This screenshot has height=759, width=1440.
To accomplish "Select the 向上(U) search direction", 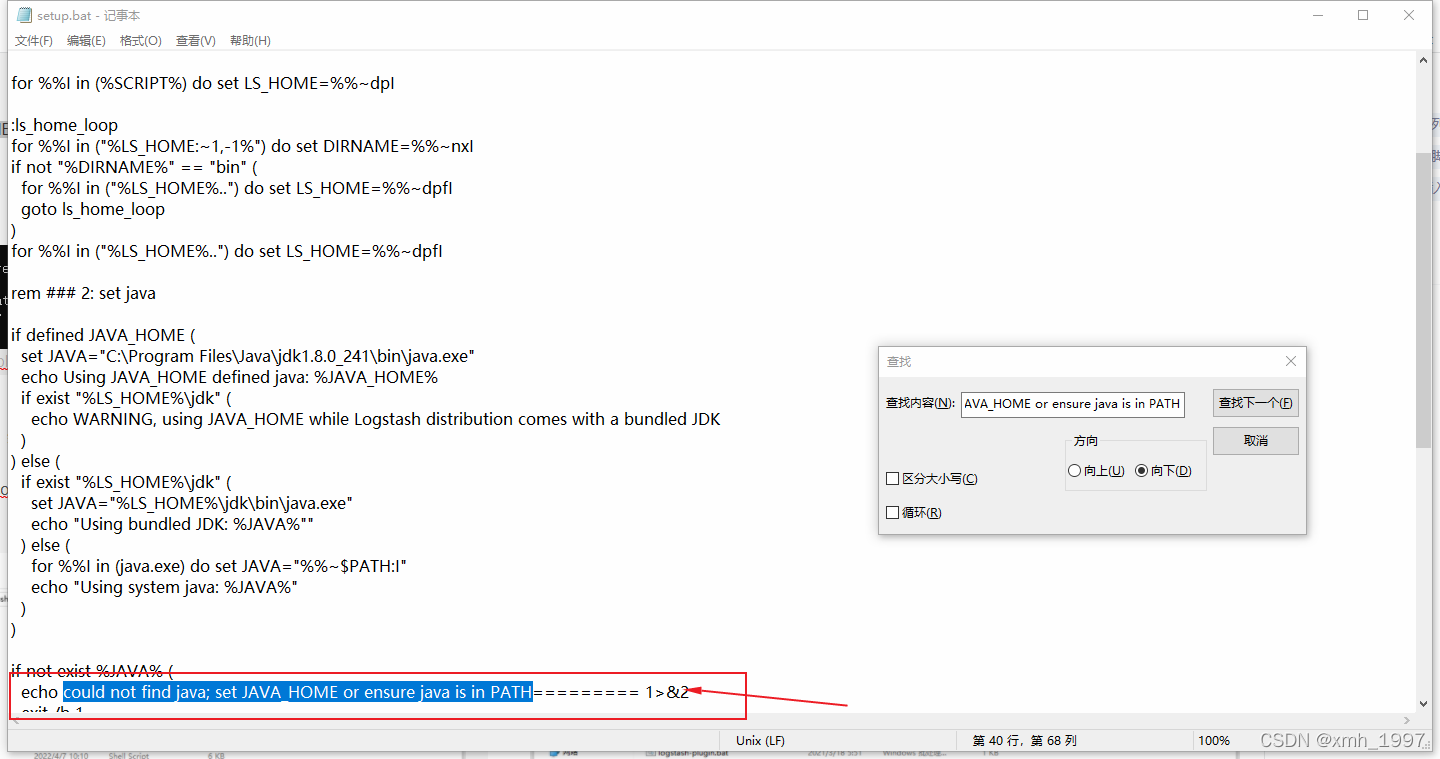I will [x=1074, y=470].
